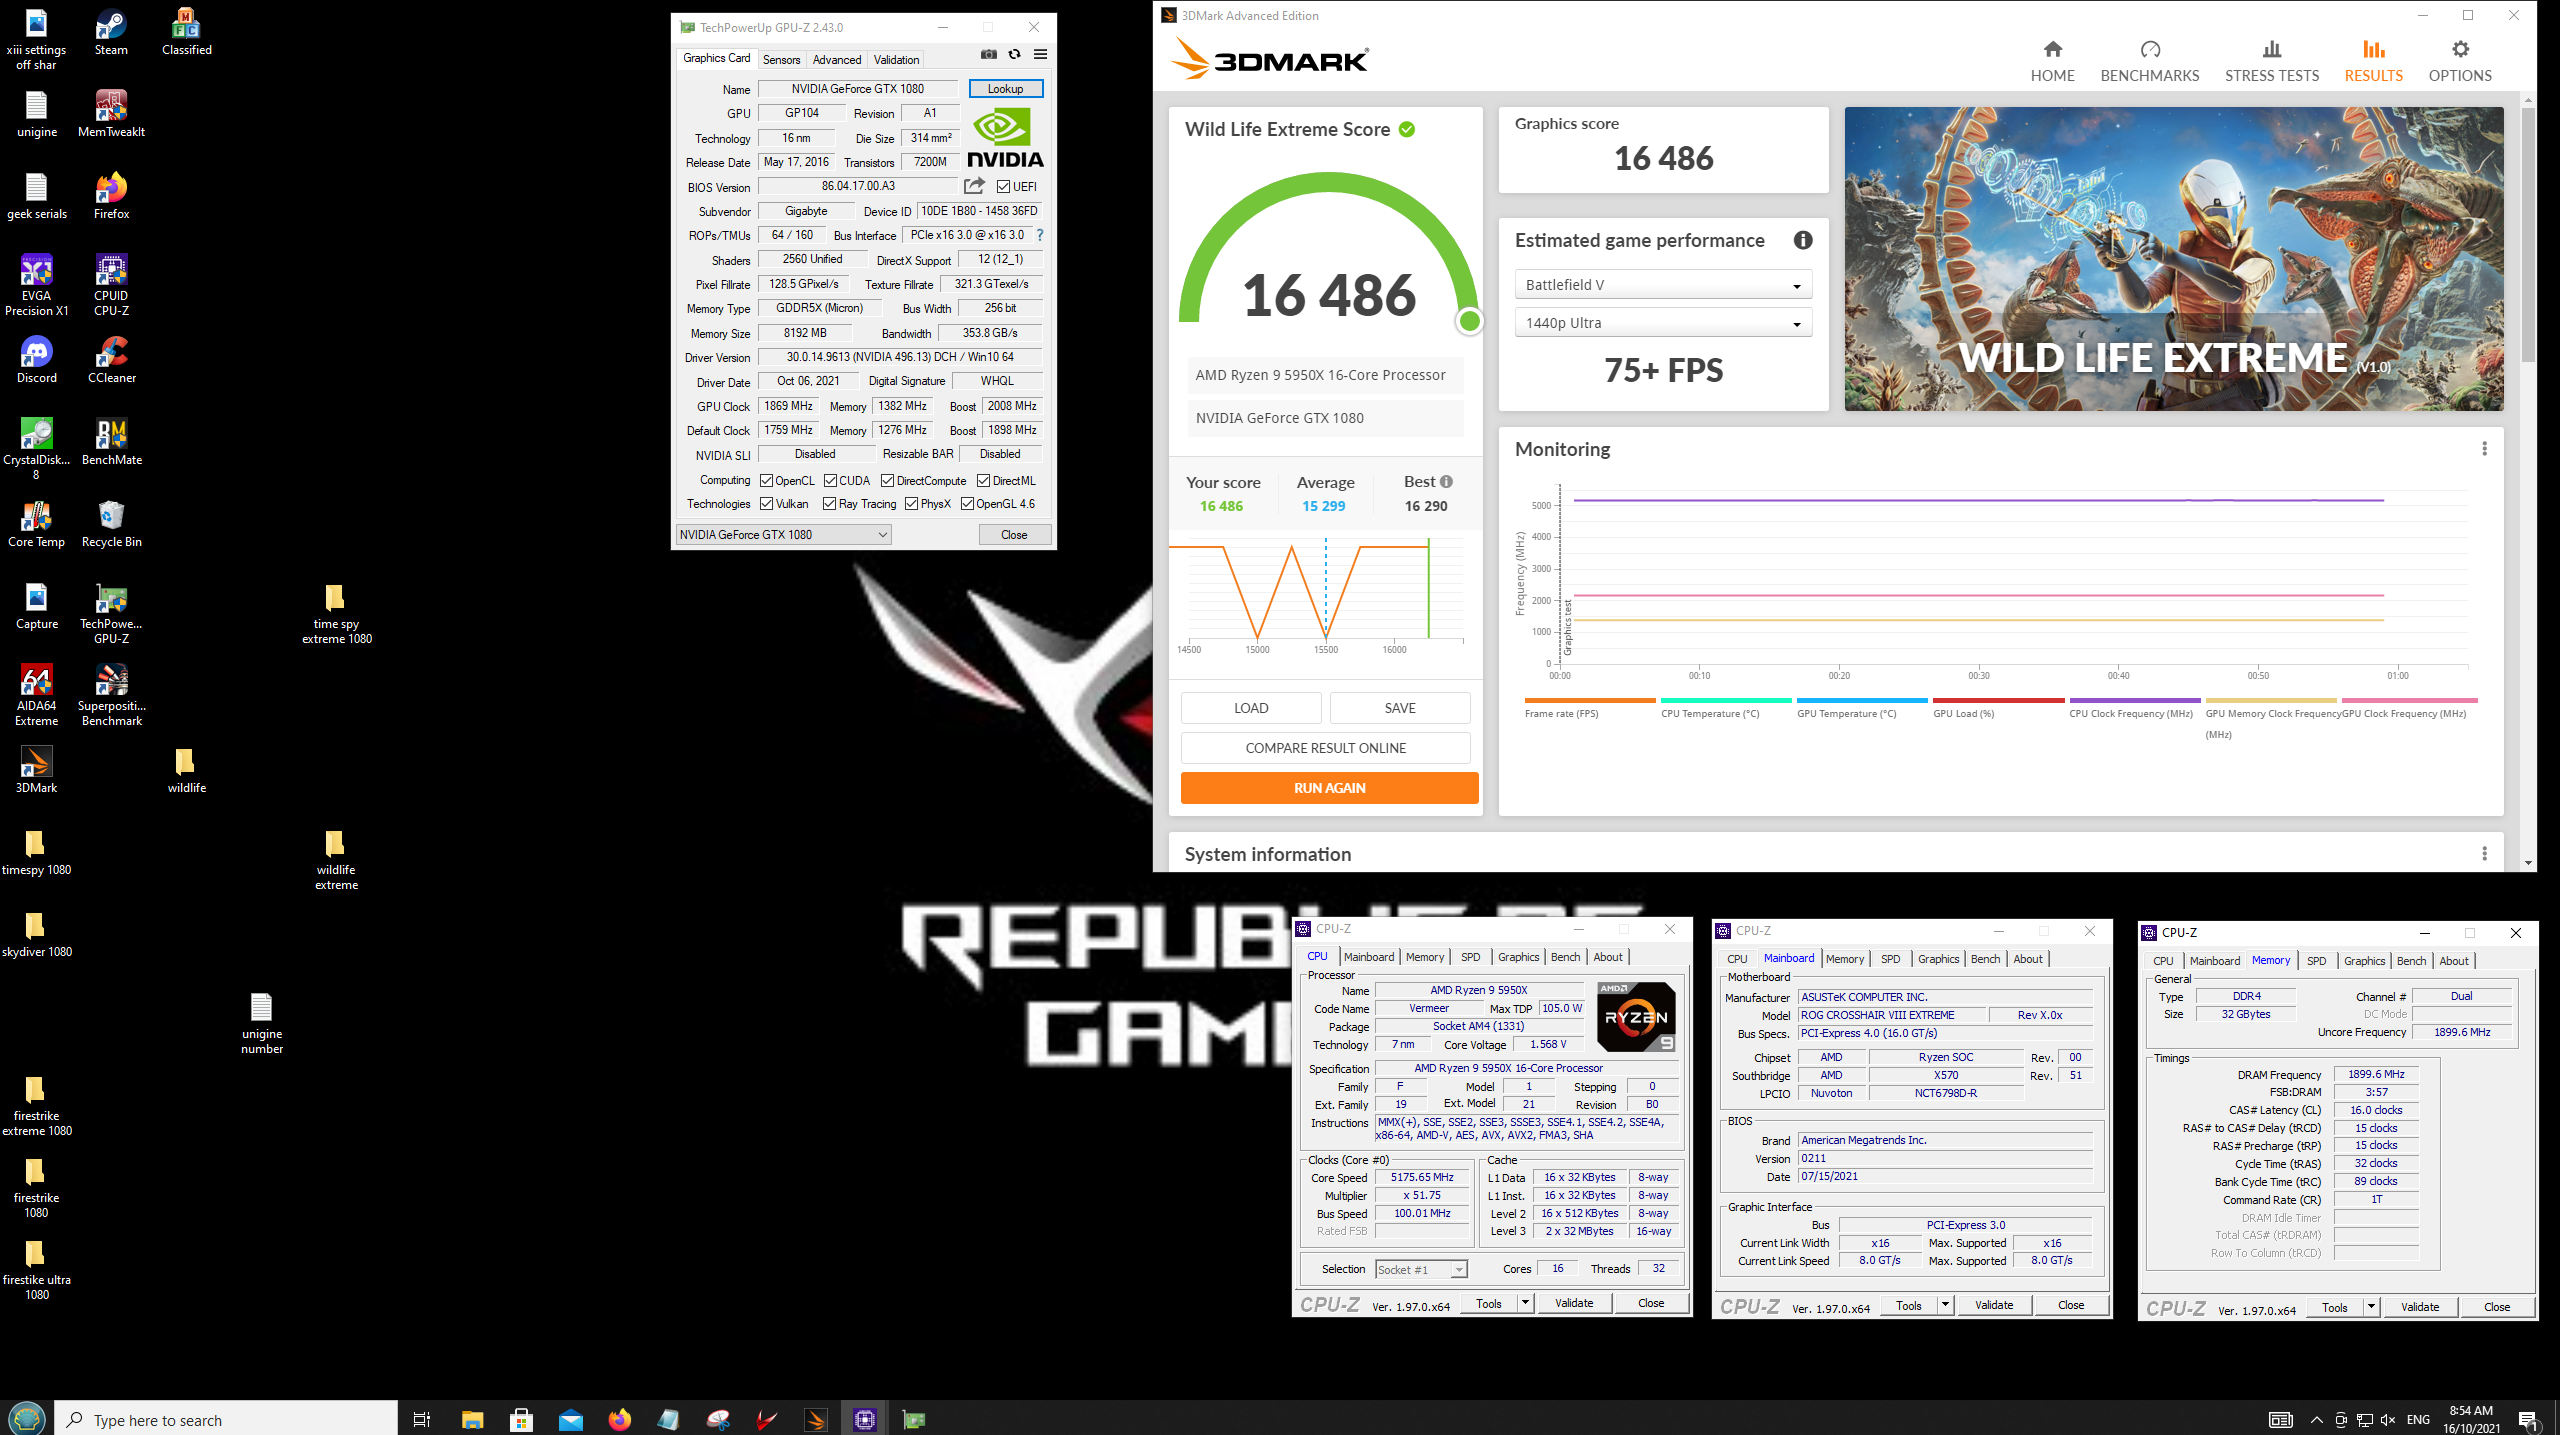The width and height of the screenshot is (2560, 1435).
Task: Click the Windows search box
Action: 226,1420
